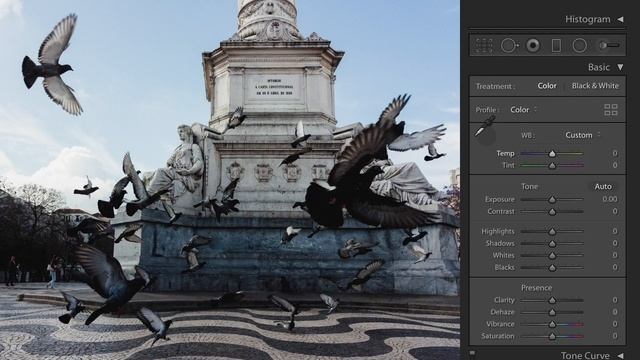Choose Black & White treatment
Image resolution: width=640 pixels, height=360 pixels.
tap(595, 86)
